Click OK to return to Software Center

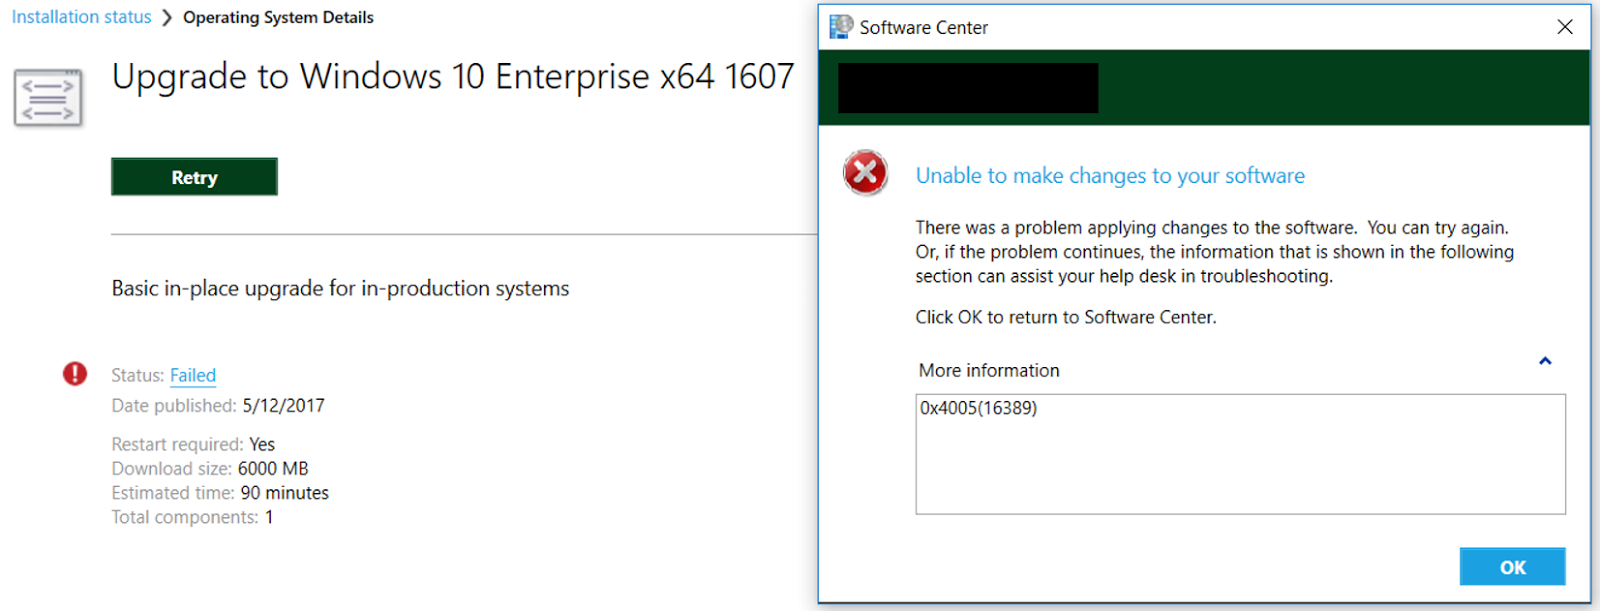(1512, 567)
